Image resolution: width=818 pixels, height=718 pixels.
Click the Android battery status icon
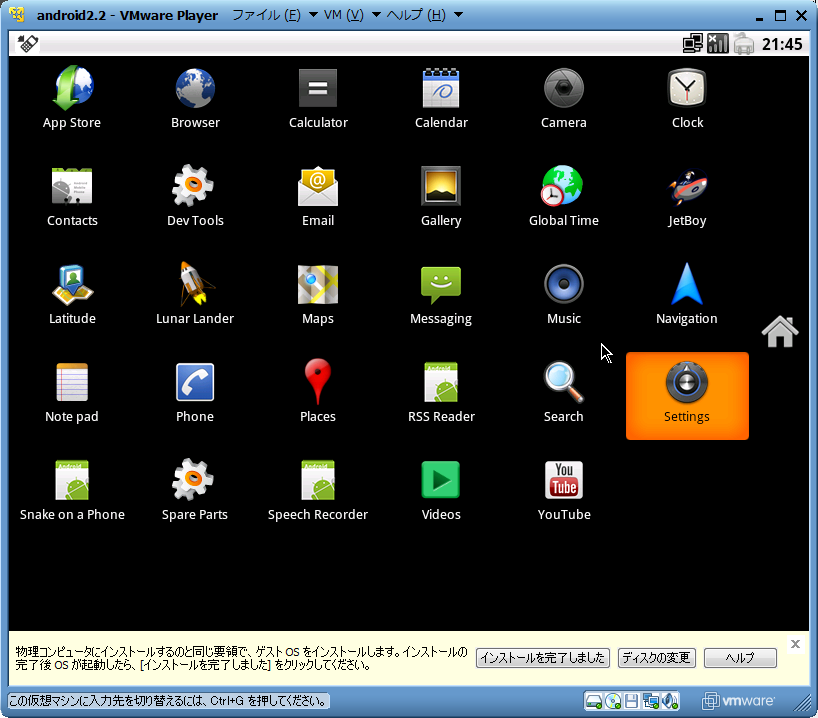tap(744, 44)
